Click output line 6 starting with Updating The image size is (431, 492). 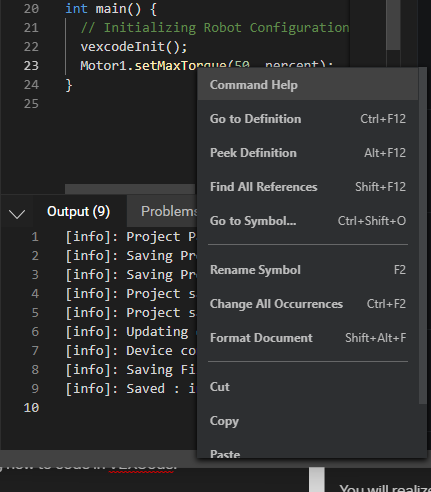coord(131,332)
